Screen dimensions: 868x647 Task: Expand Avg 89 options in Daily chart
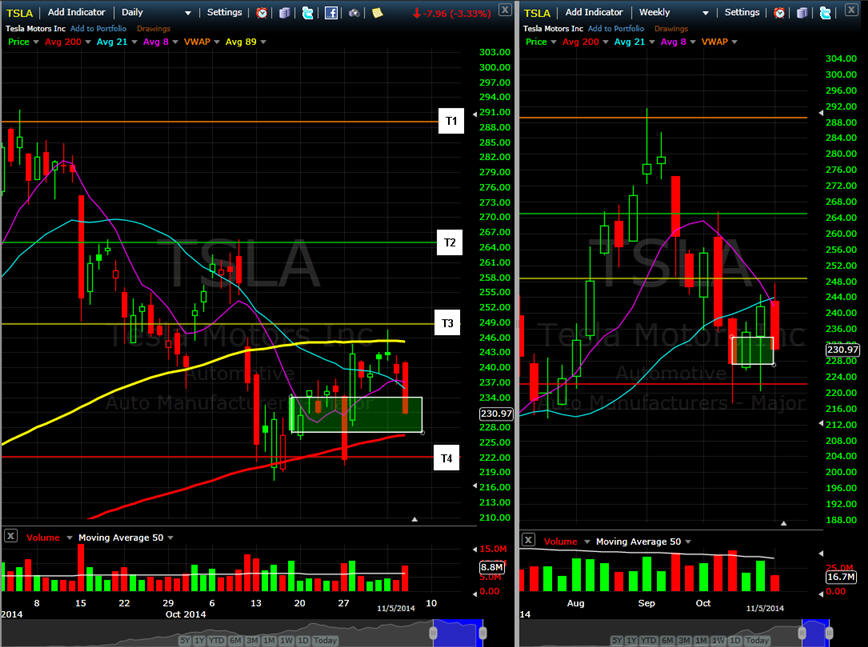click(263, 42)
